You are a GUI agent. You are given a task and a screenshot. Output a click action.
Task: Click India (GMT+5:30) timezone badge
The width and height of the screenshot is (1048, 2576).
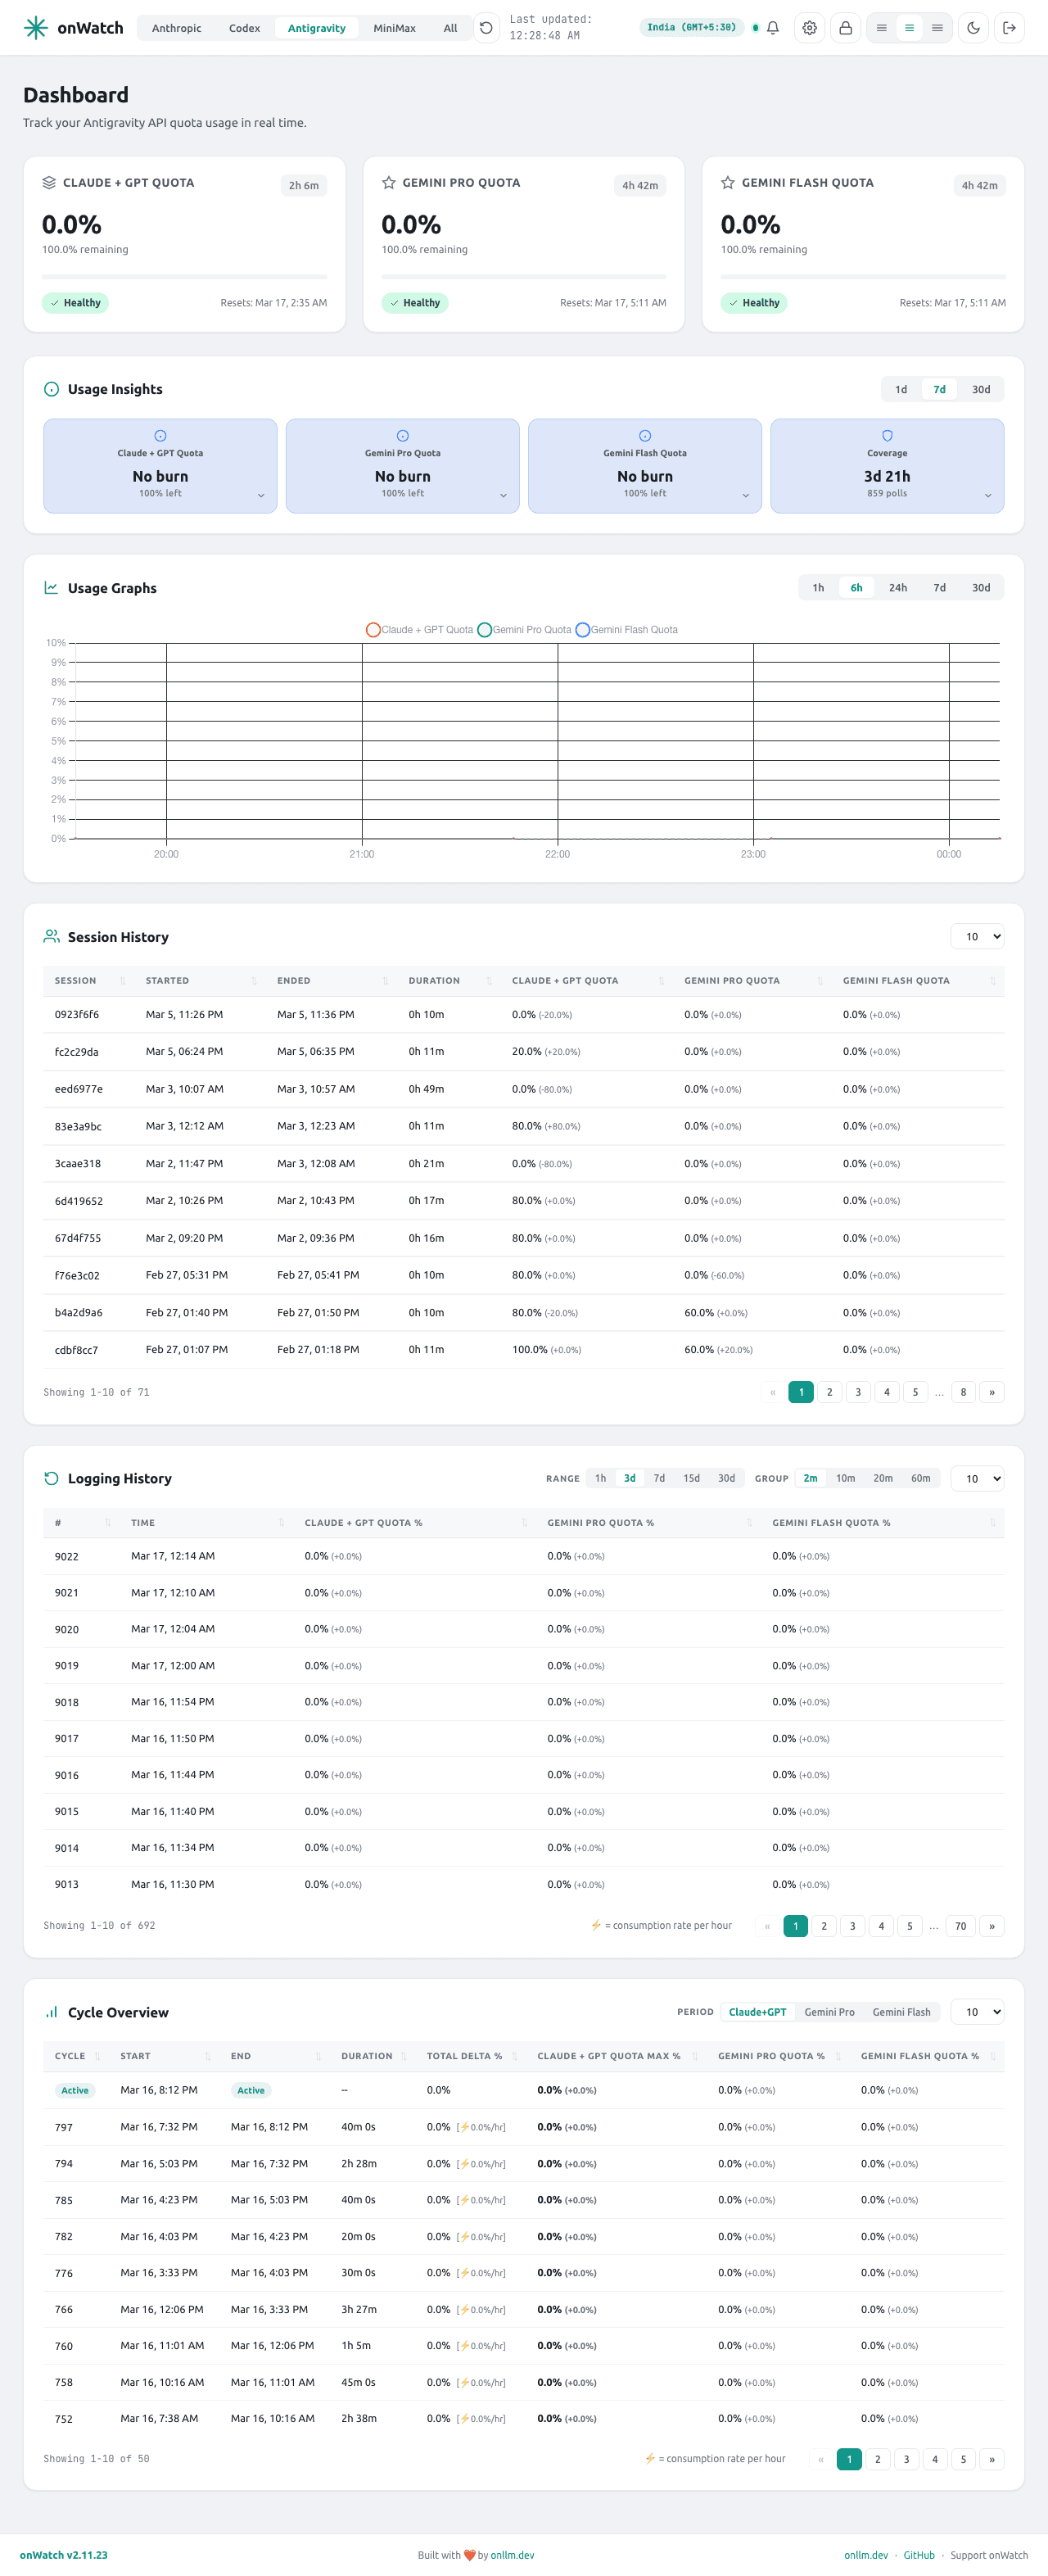pyautogui.click(x=692, y=28)
